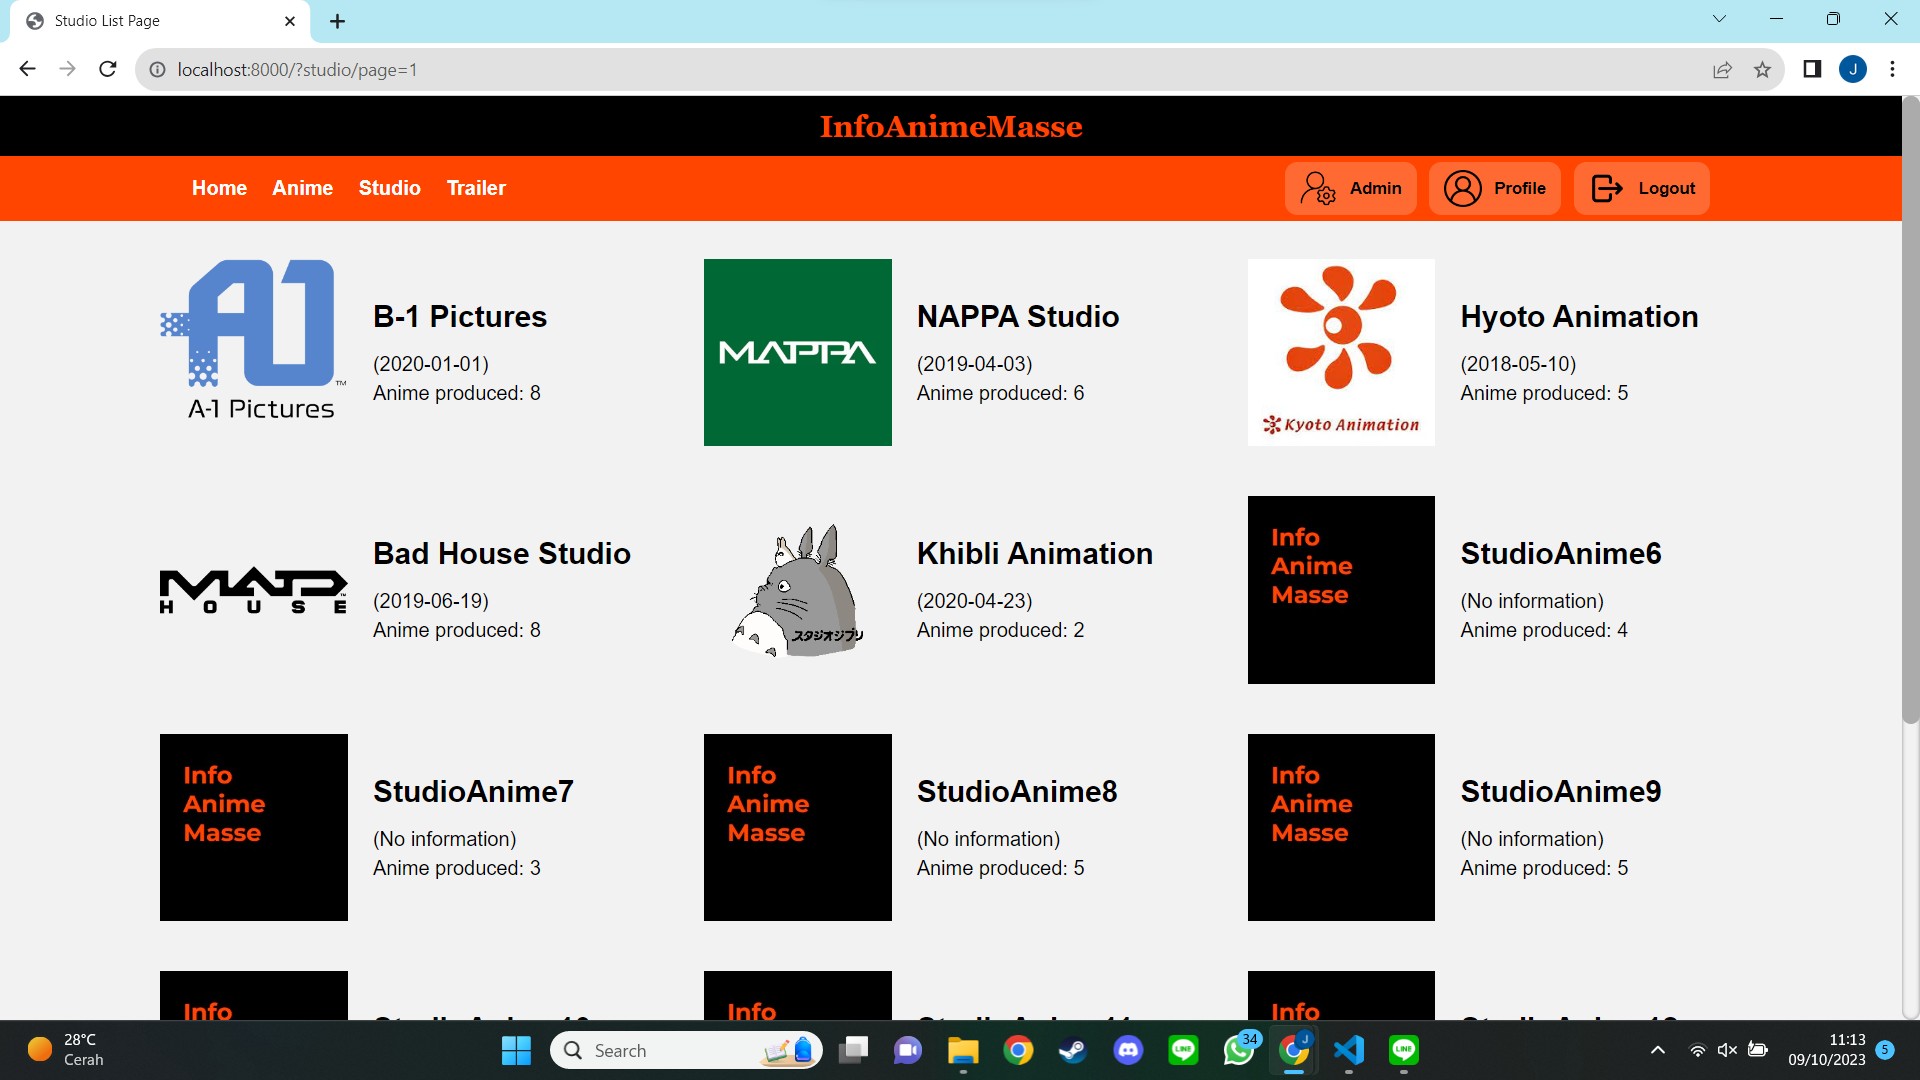Bookmark this page with star icon
The height and width of the screenshot is (1080, 1920).
click(1762, 70)
